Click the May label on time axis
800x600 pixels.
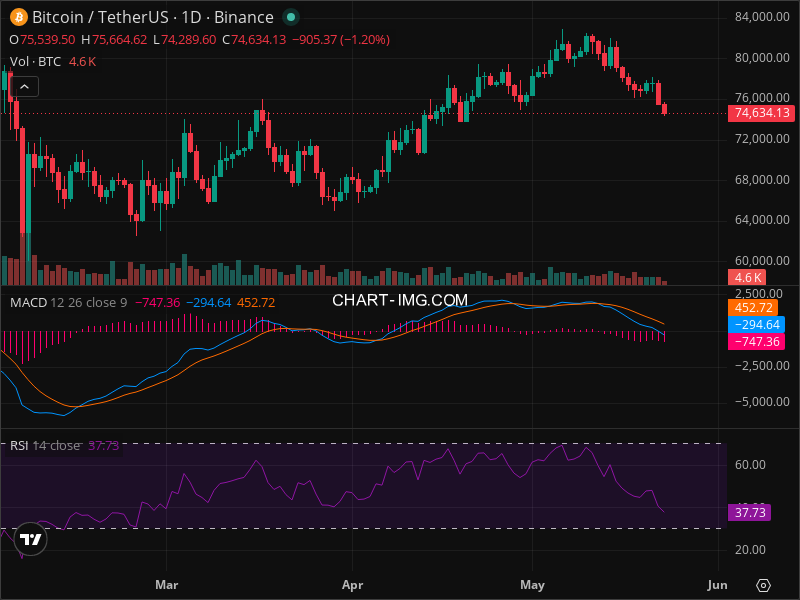532,585
